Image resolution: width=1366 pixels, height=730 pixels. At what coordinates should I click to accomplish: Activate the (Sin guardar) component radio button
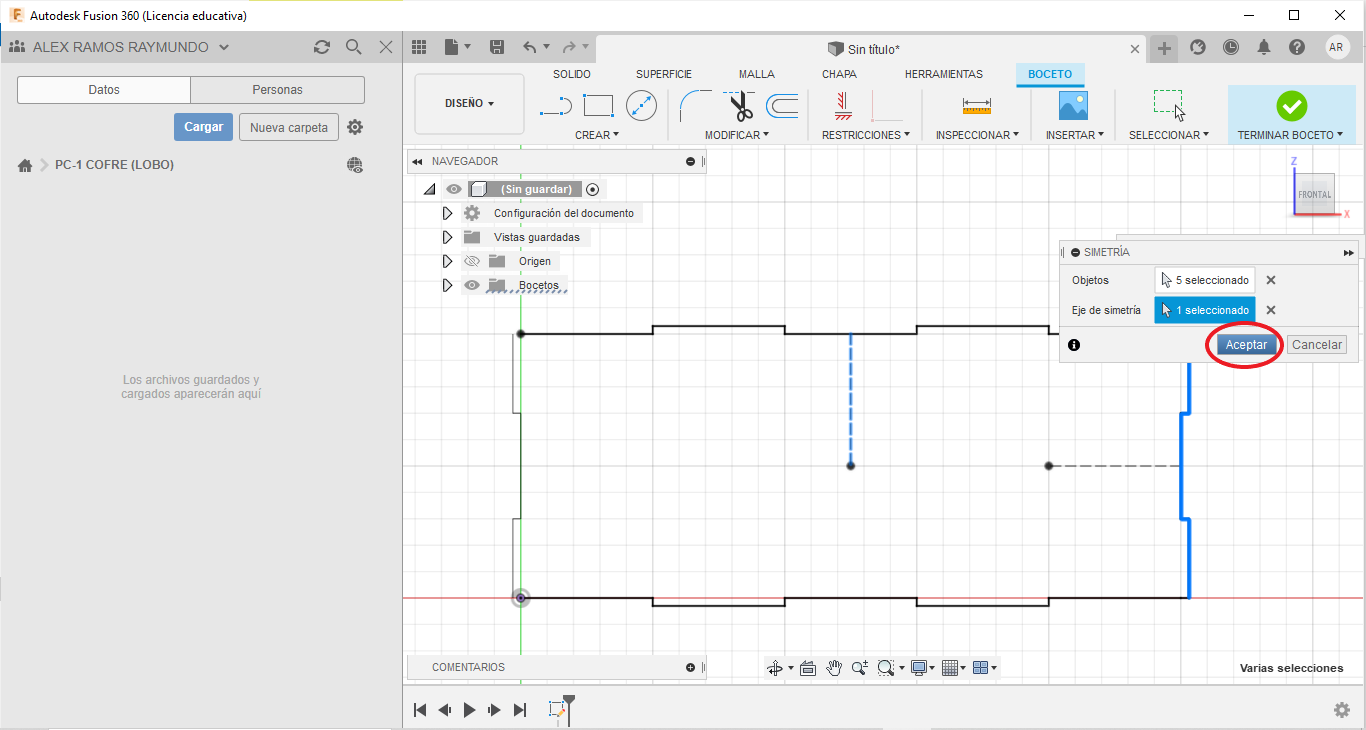pos(592,189)
